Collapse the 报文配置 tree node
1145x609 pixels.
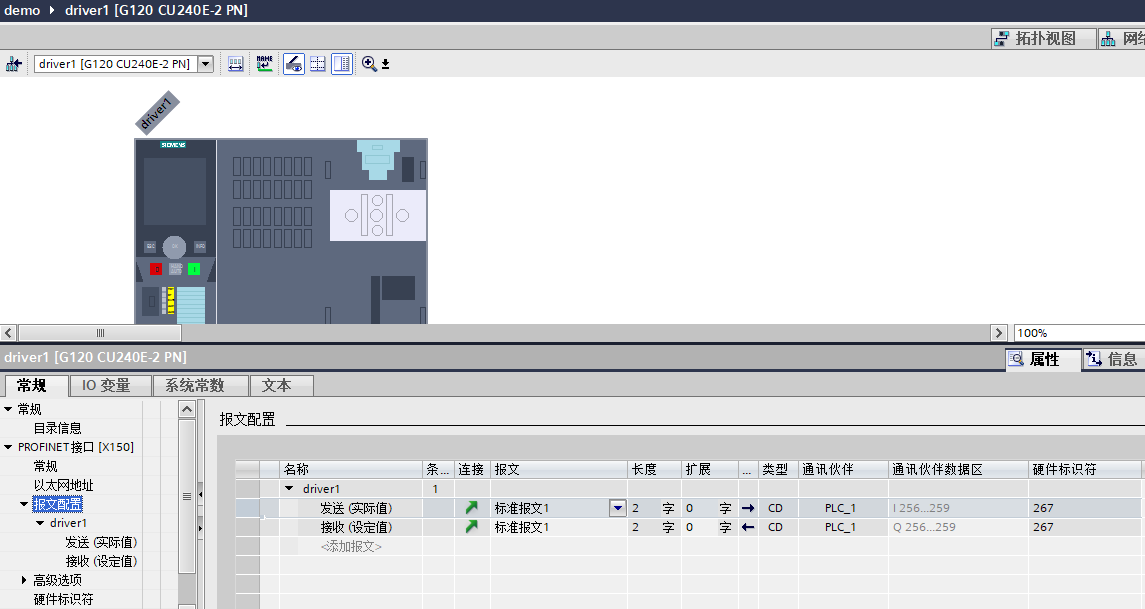24,504
